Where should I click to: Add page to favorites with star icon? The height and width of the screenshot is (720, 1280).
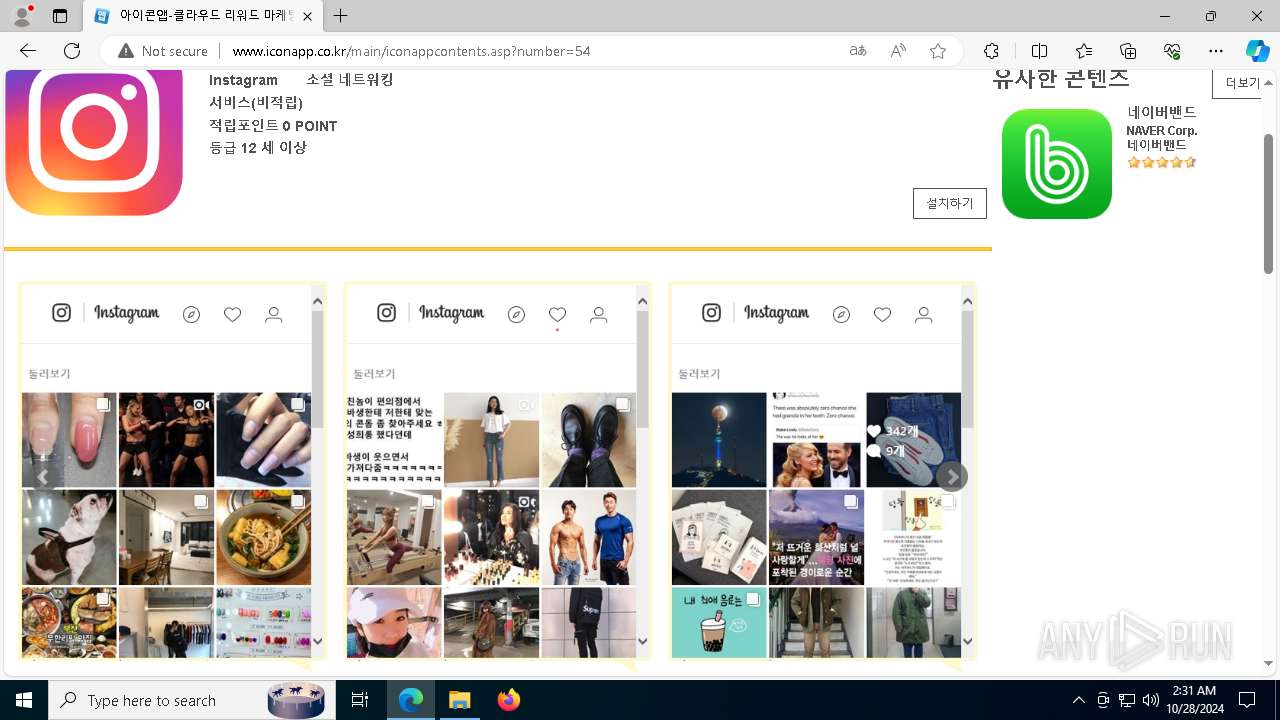[x=938, y=51]
